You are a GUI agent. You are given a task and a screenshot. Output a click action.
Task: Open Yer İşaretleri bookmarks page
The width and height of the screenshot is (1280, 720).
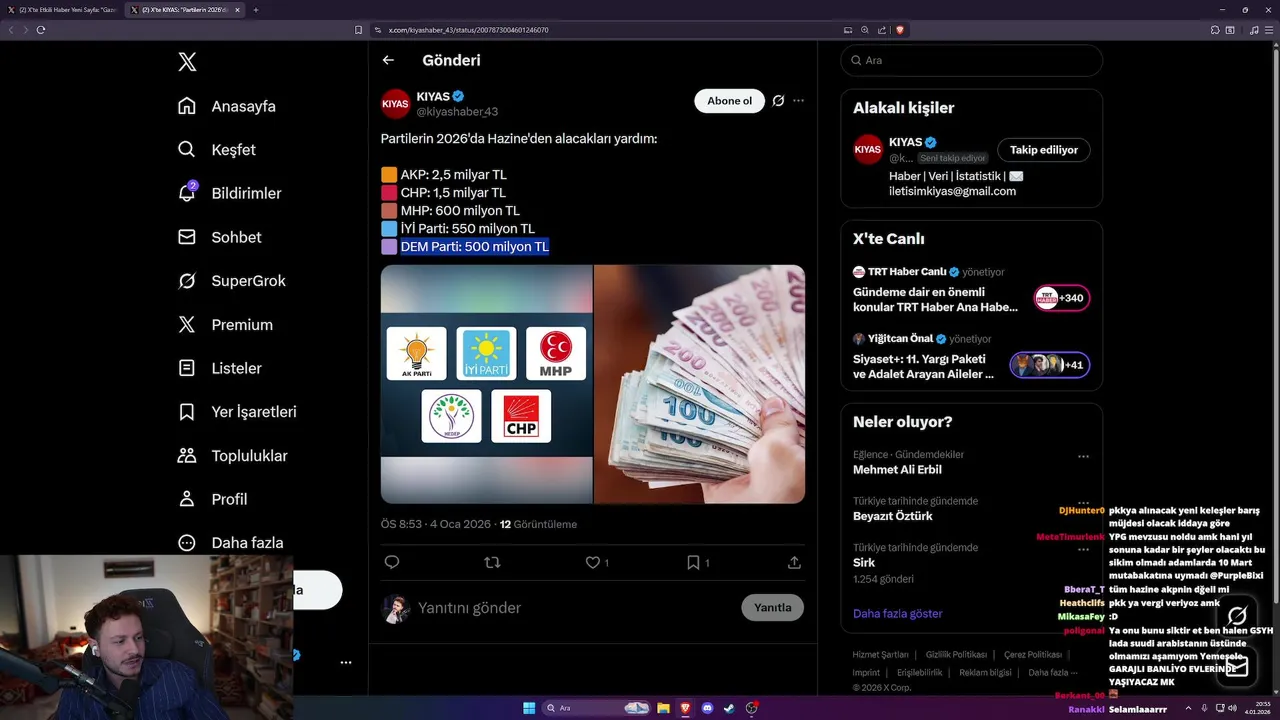point(236,412)
